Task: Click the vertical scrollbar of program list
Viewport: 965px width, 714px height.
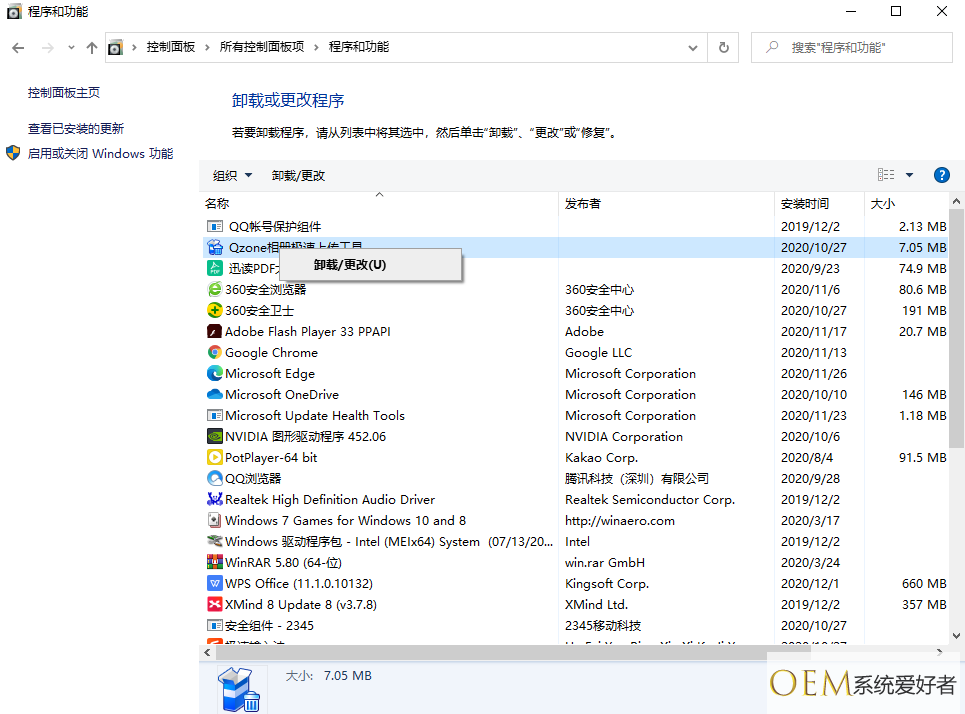Action: click(x=956, y=330)
